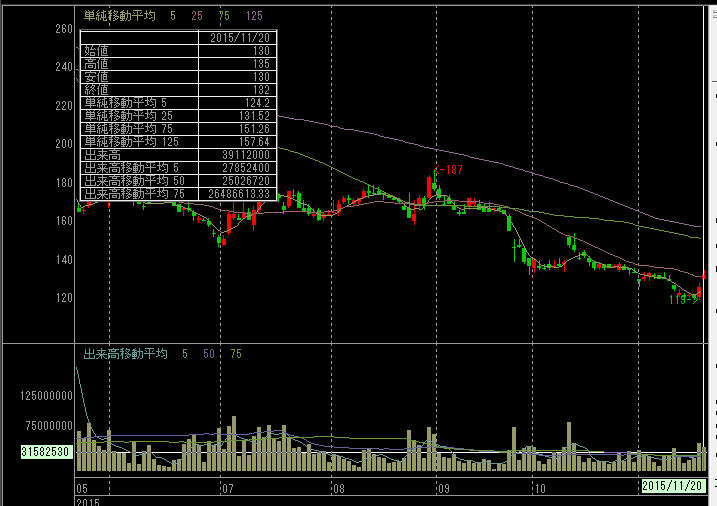717x506 pixels.
Task: Click the 始値 row label in the table
Action: pyautogui.click(x=96, y=51)
